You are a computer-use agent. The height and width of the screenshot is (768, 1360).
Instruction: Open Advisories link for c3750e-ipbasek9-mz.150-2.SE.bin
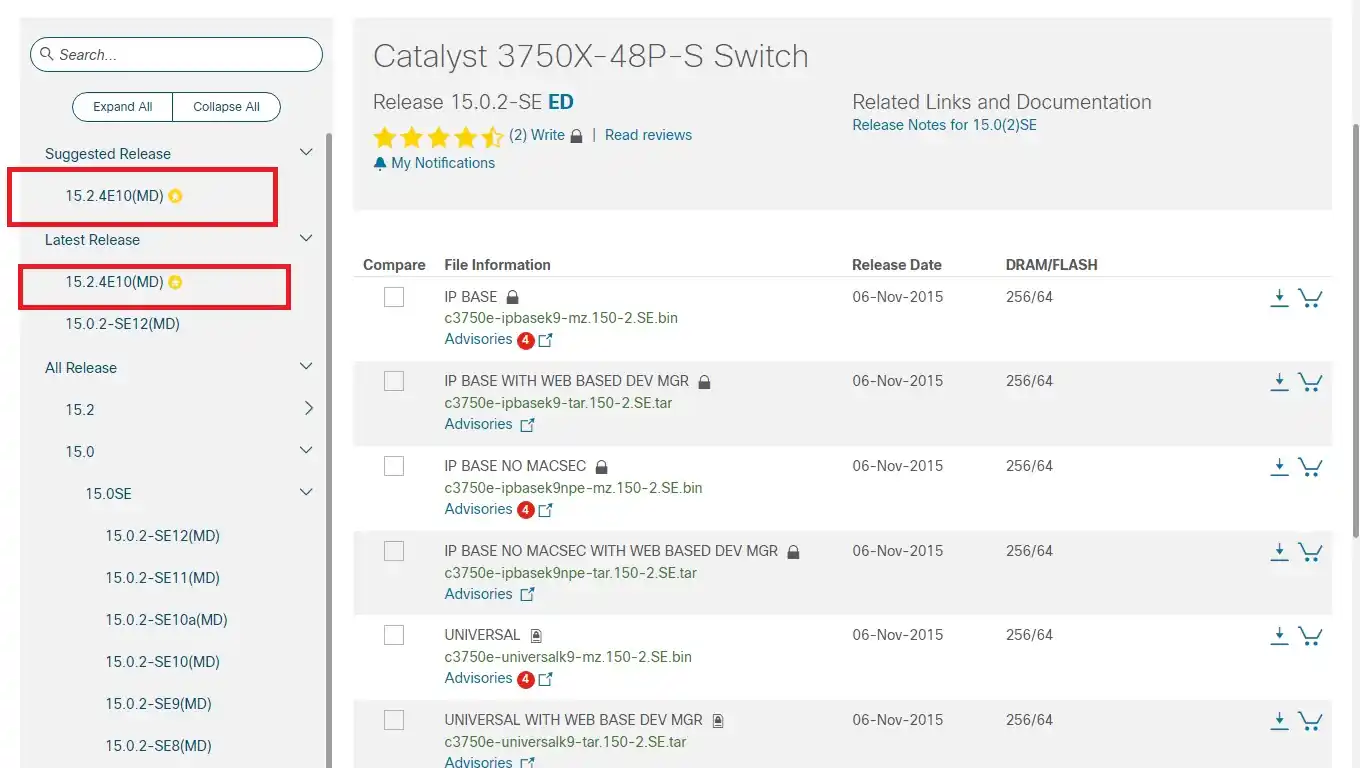click(478, 339)
